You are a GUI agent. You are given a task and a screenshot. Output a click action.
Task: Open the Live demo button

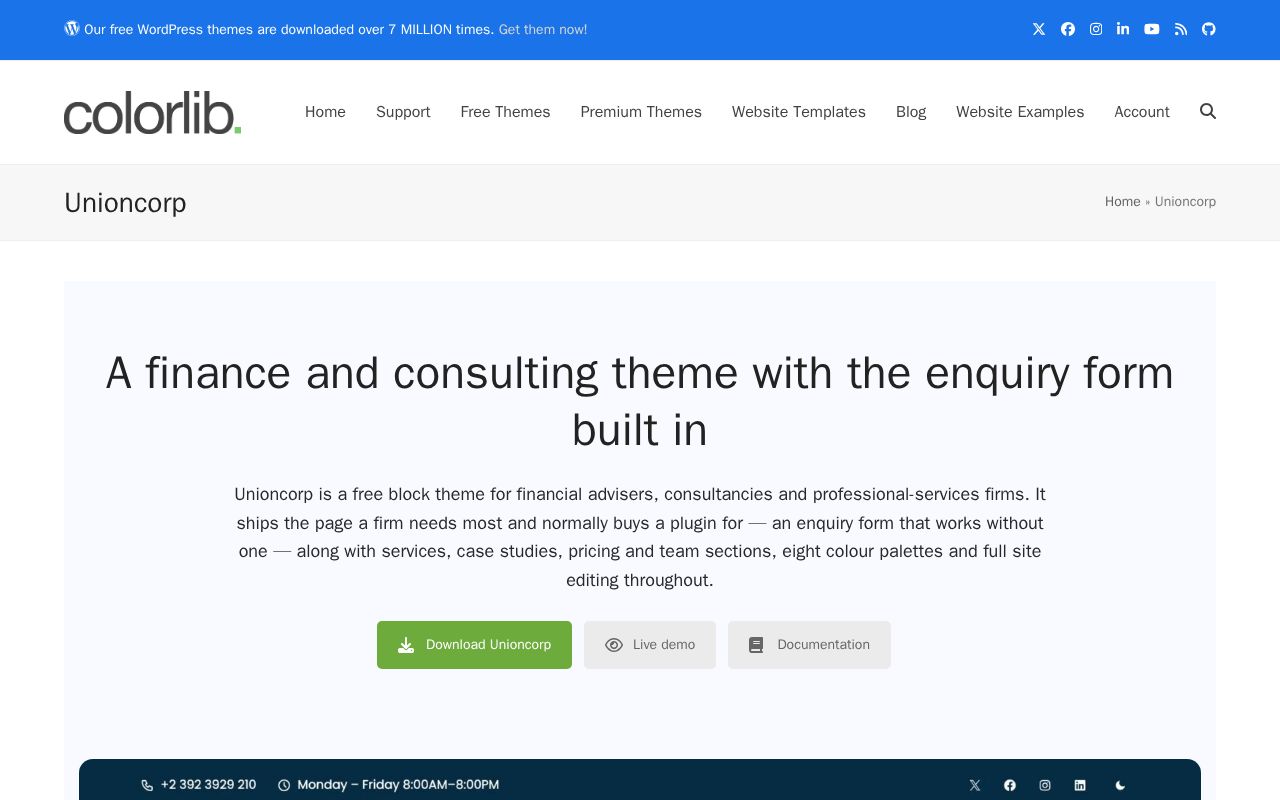click(650, 645)
